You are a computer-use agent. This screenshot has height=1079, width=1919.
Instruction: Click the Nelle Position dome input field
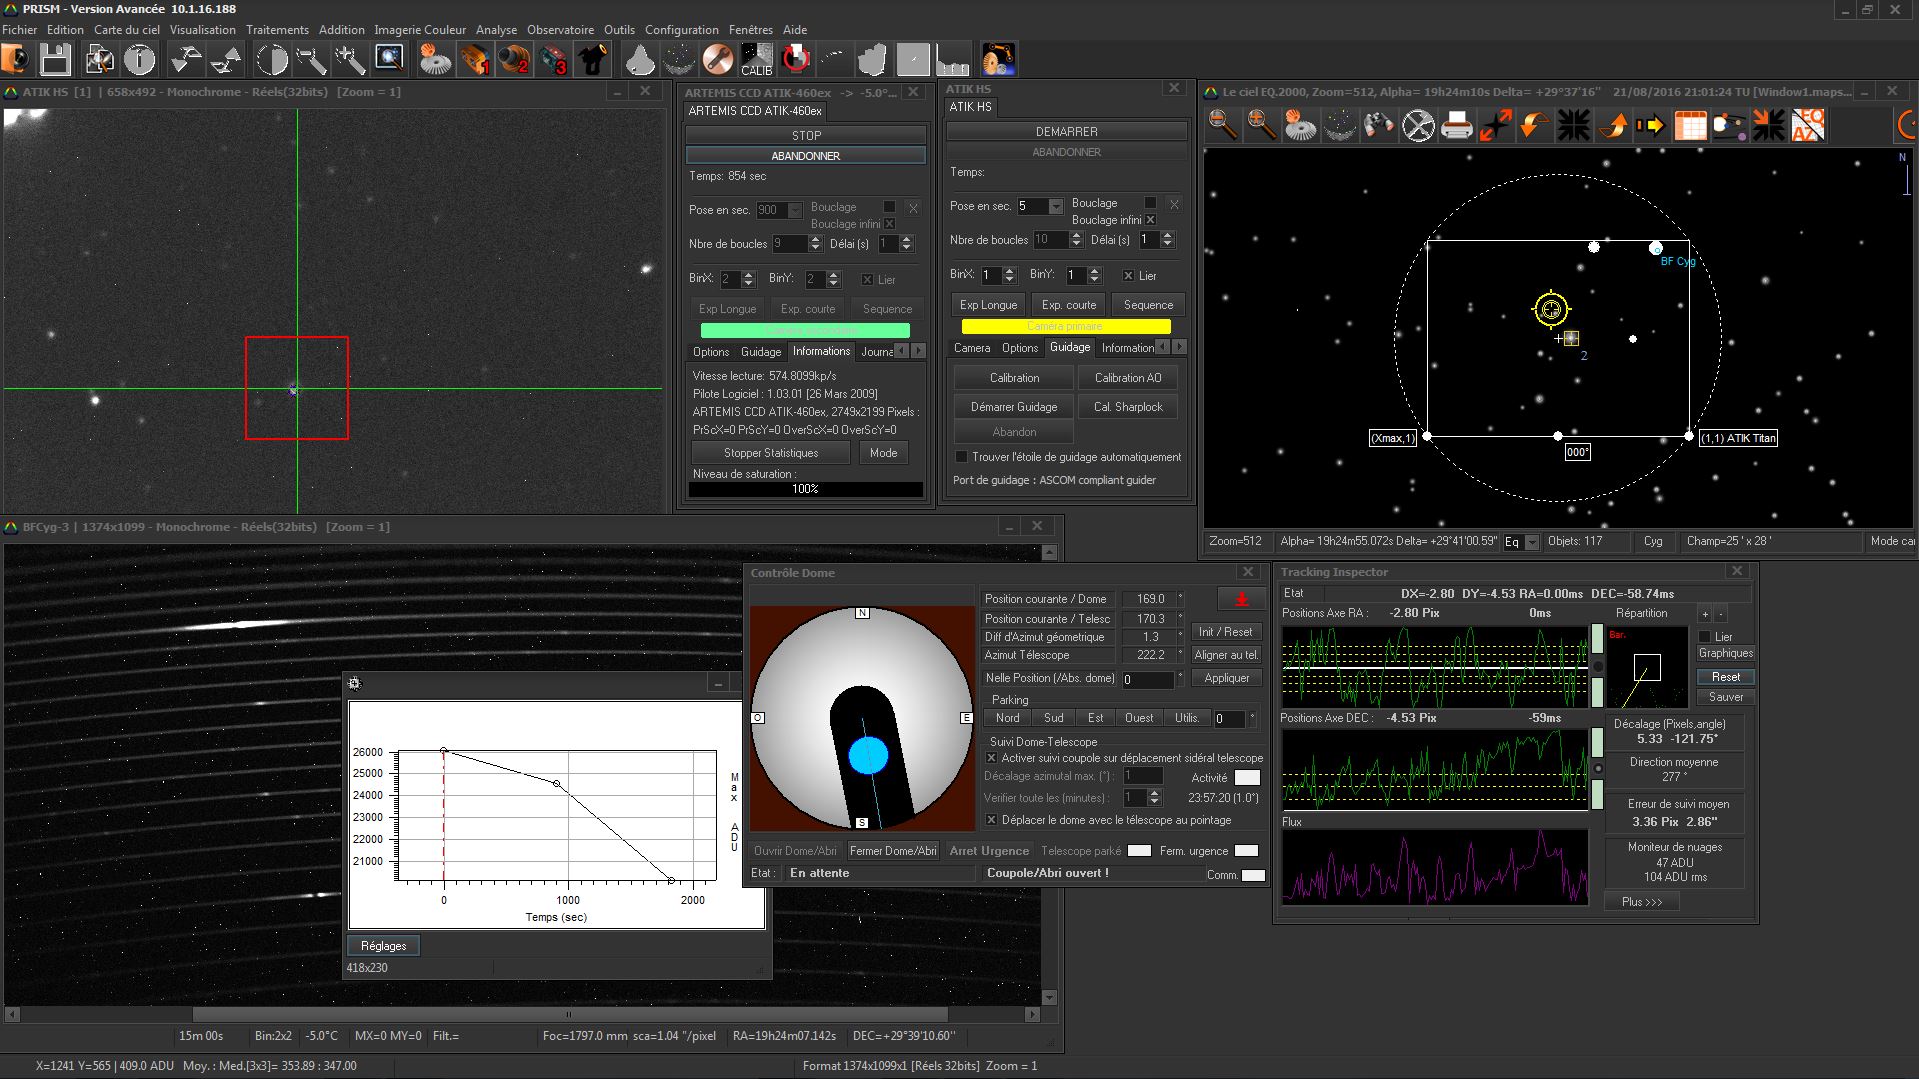pyautogui.click(x=1146, y=679)
